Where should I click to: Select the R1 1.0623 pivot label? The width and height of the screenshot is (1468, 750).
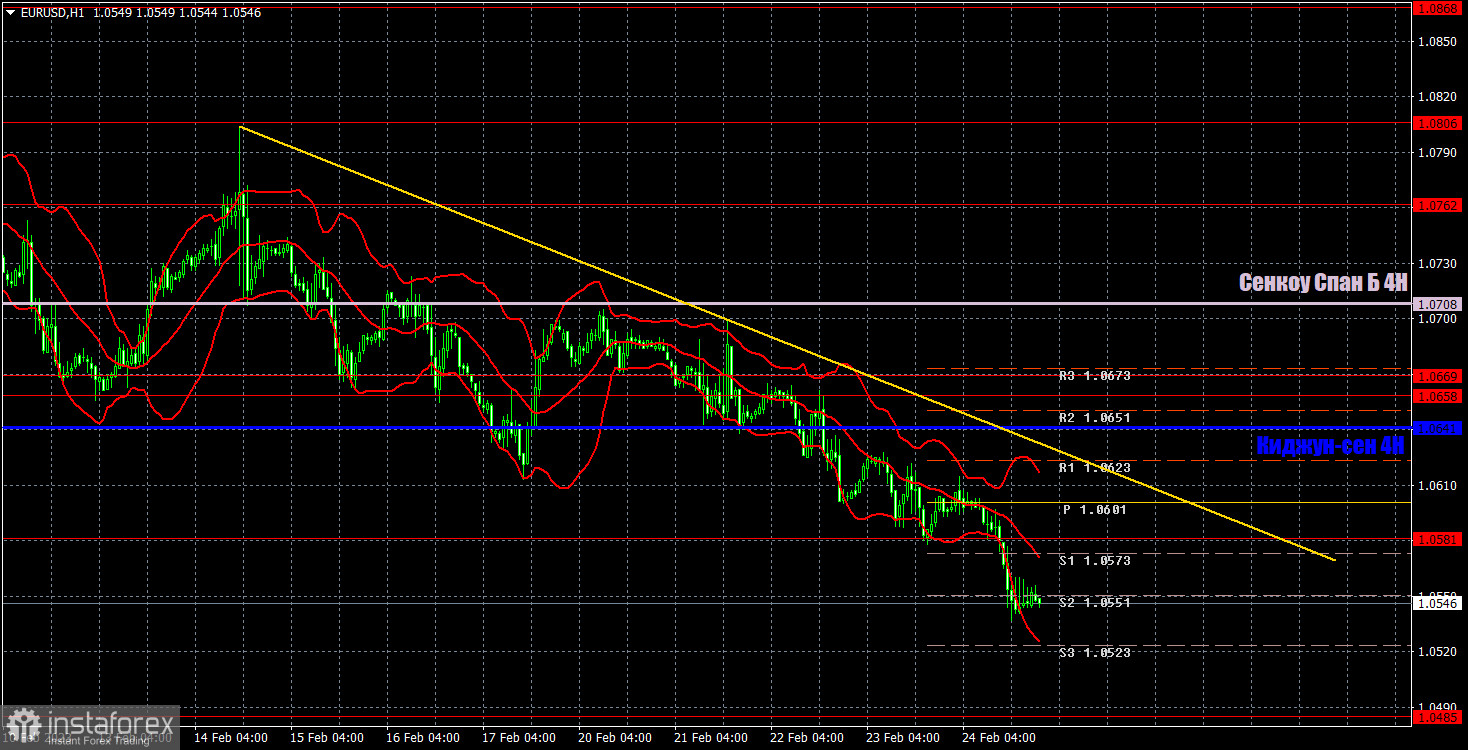tap(1094, 467)
